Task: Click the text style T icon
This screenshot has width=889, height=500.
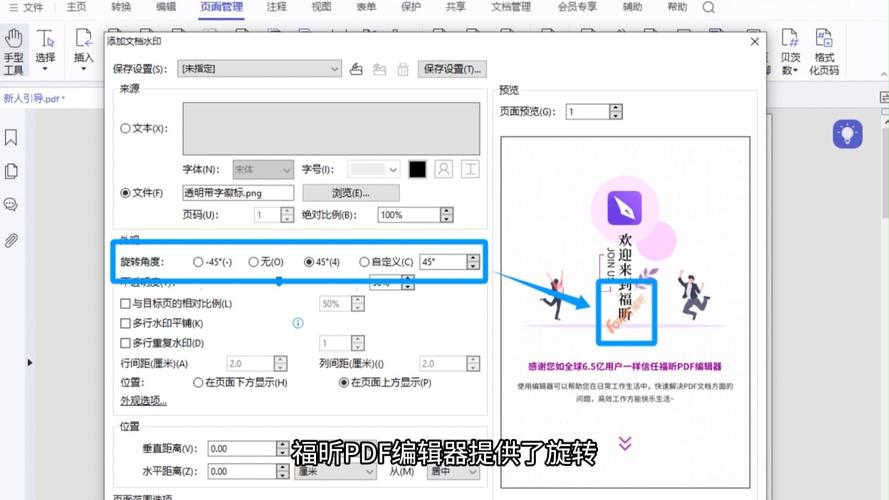Action: [470, 169]
